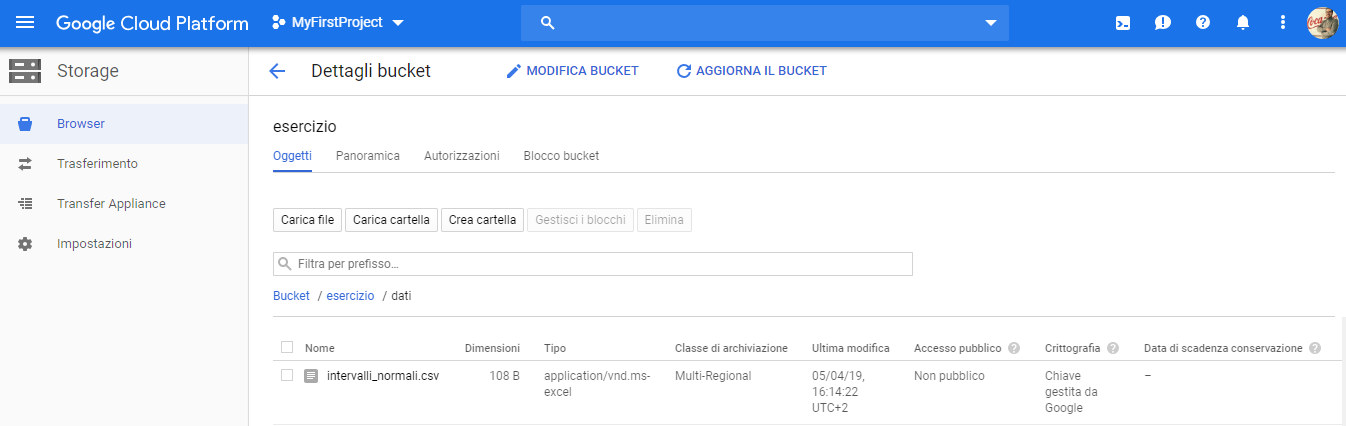
Task: Select all objects header checkbox
Action: [x=287, y=348]
